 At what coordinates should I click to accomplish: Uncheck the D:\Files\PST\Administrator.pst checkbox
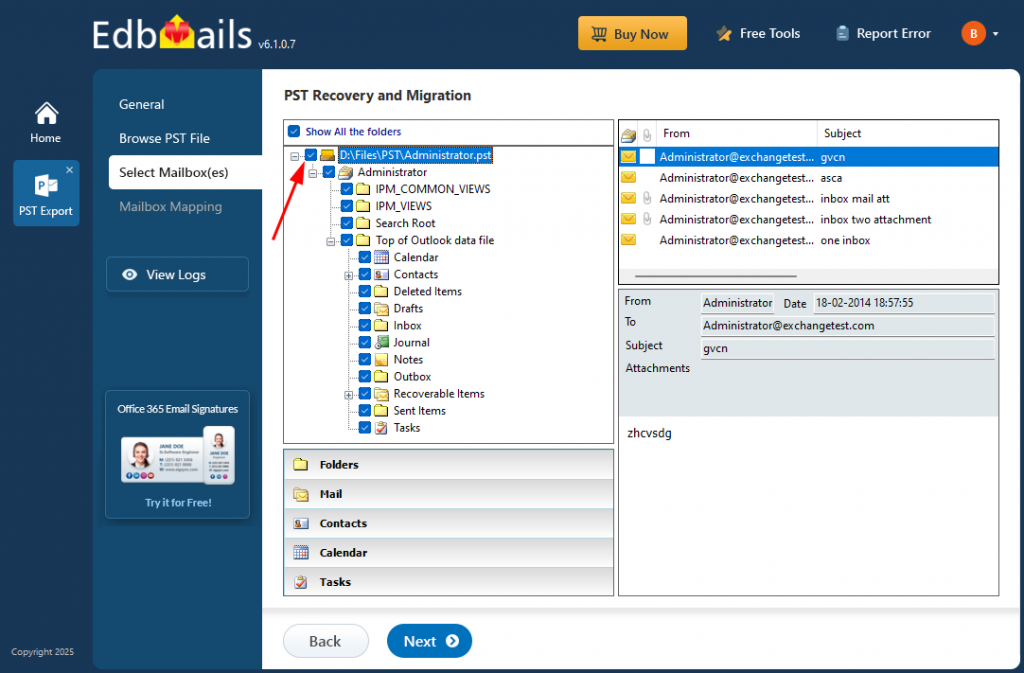click(311, 155)
